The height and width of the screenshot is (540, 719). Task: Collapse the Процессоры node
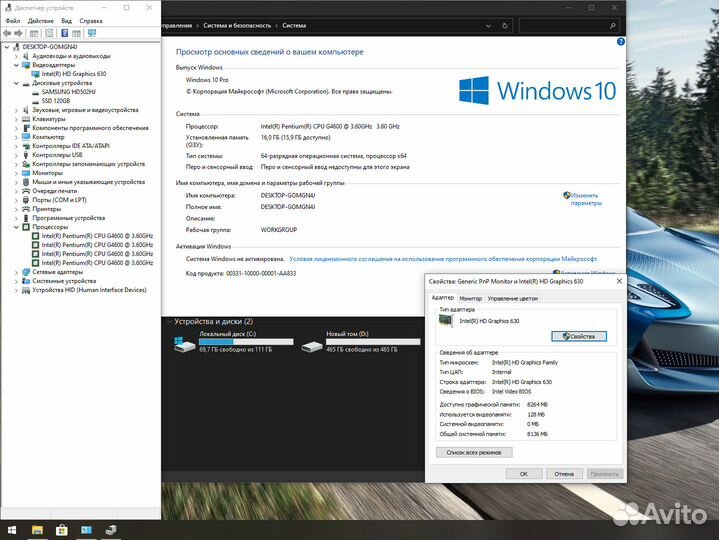(16, 227)
